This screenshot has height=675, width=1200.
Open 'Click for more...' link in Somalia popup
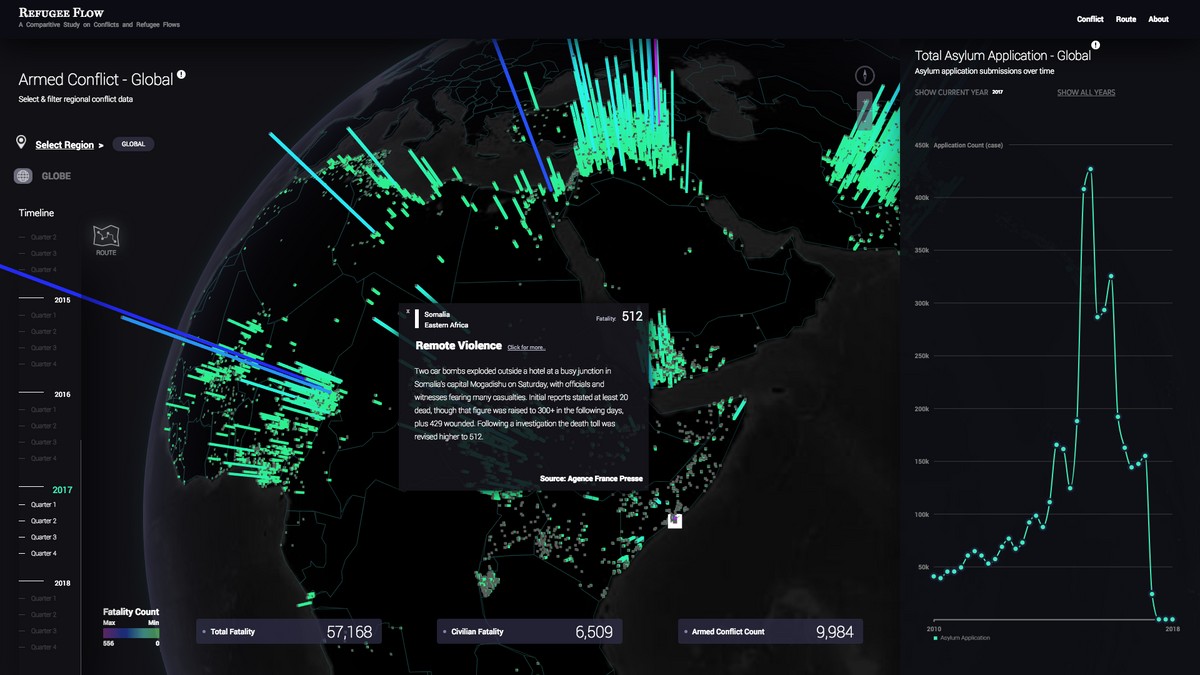tap(526, 347)
